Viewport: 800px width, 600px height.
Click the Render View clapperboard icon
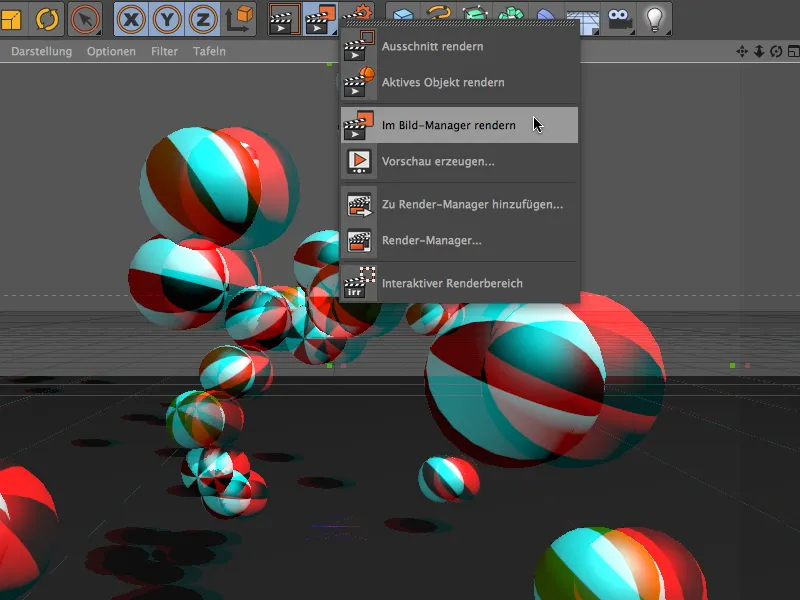[x=284, y=19]
